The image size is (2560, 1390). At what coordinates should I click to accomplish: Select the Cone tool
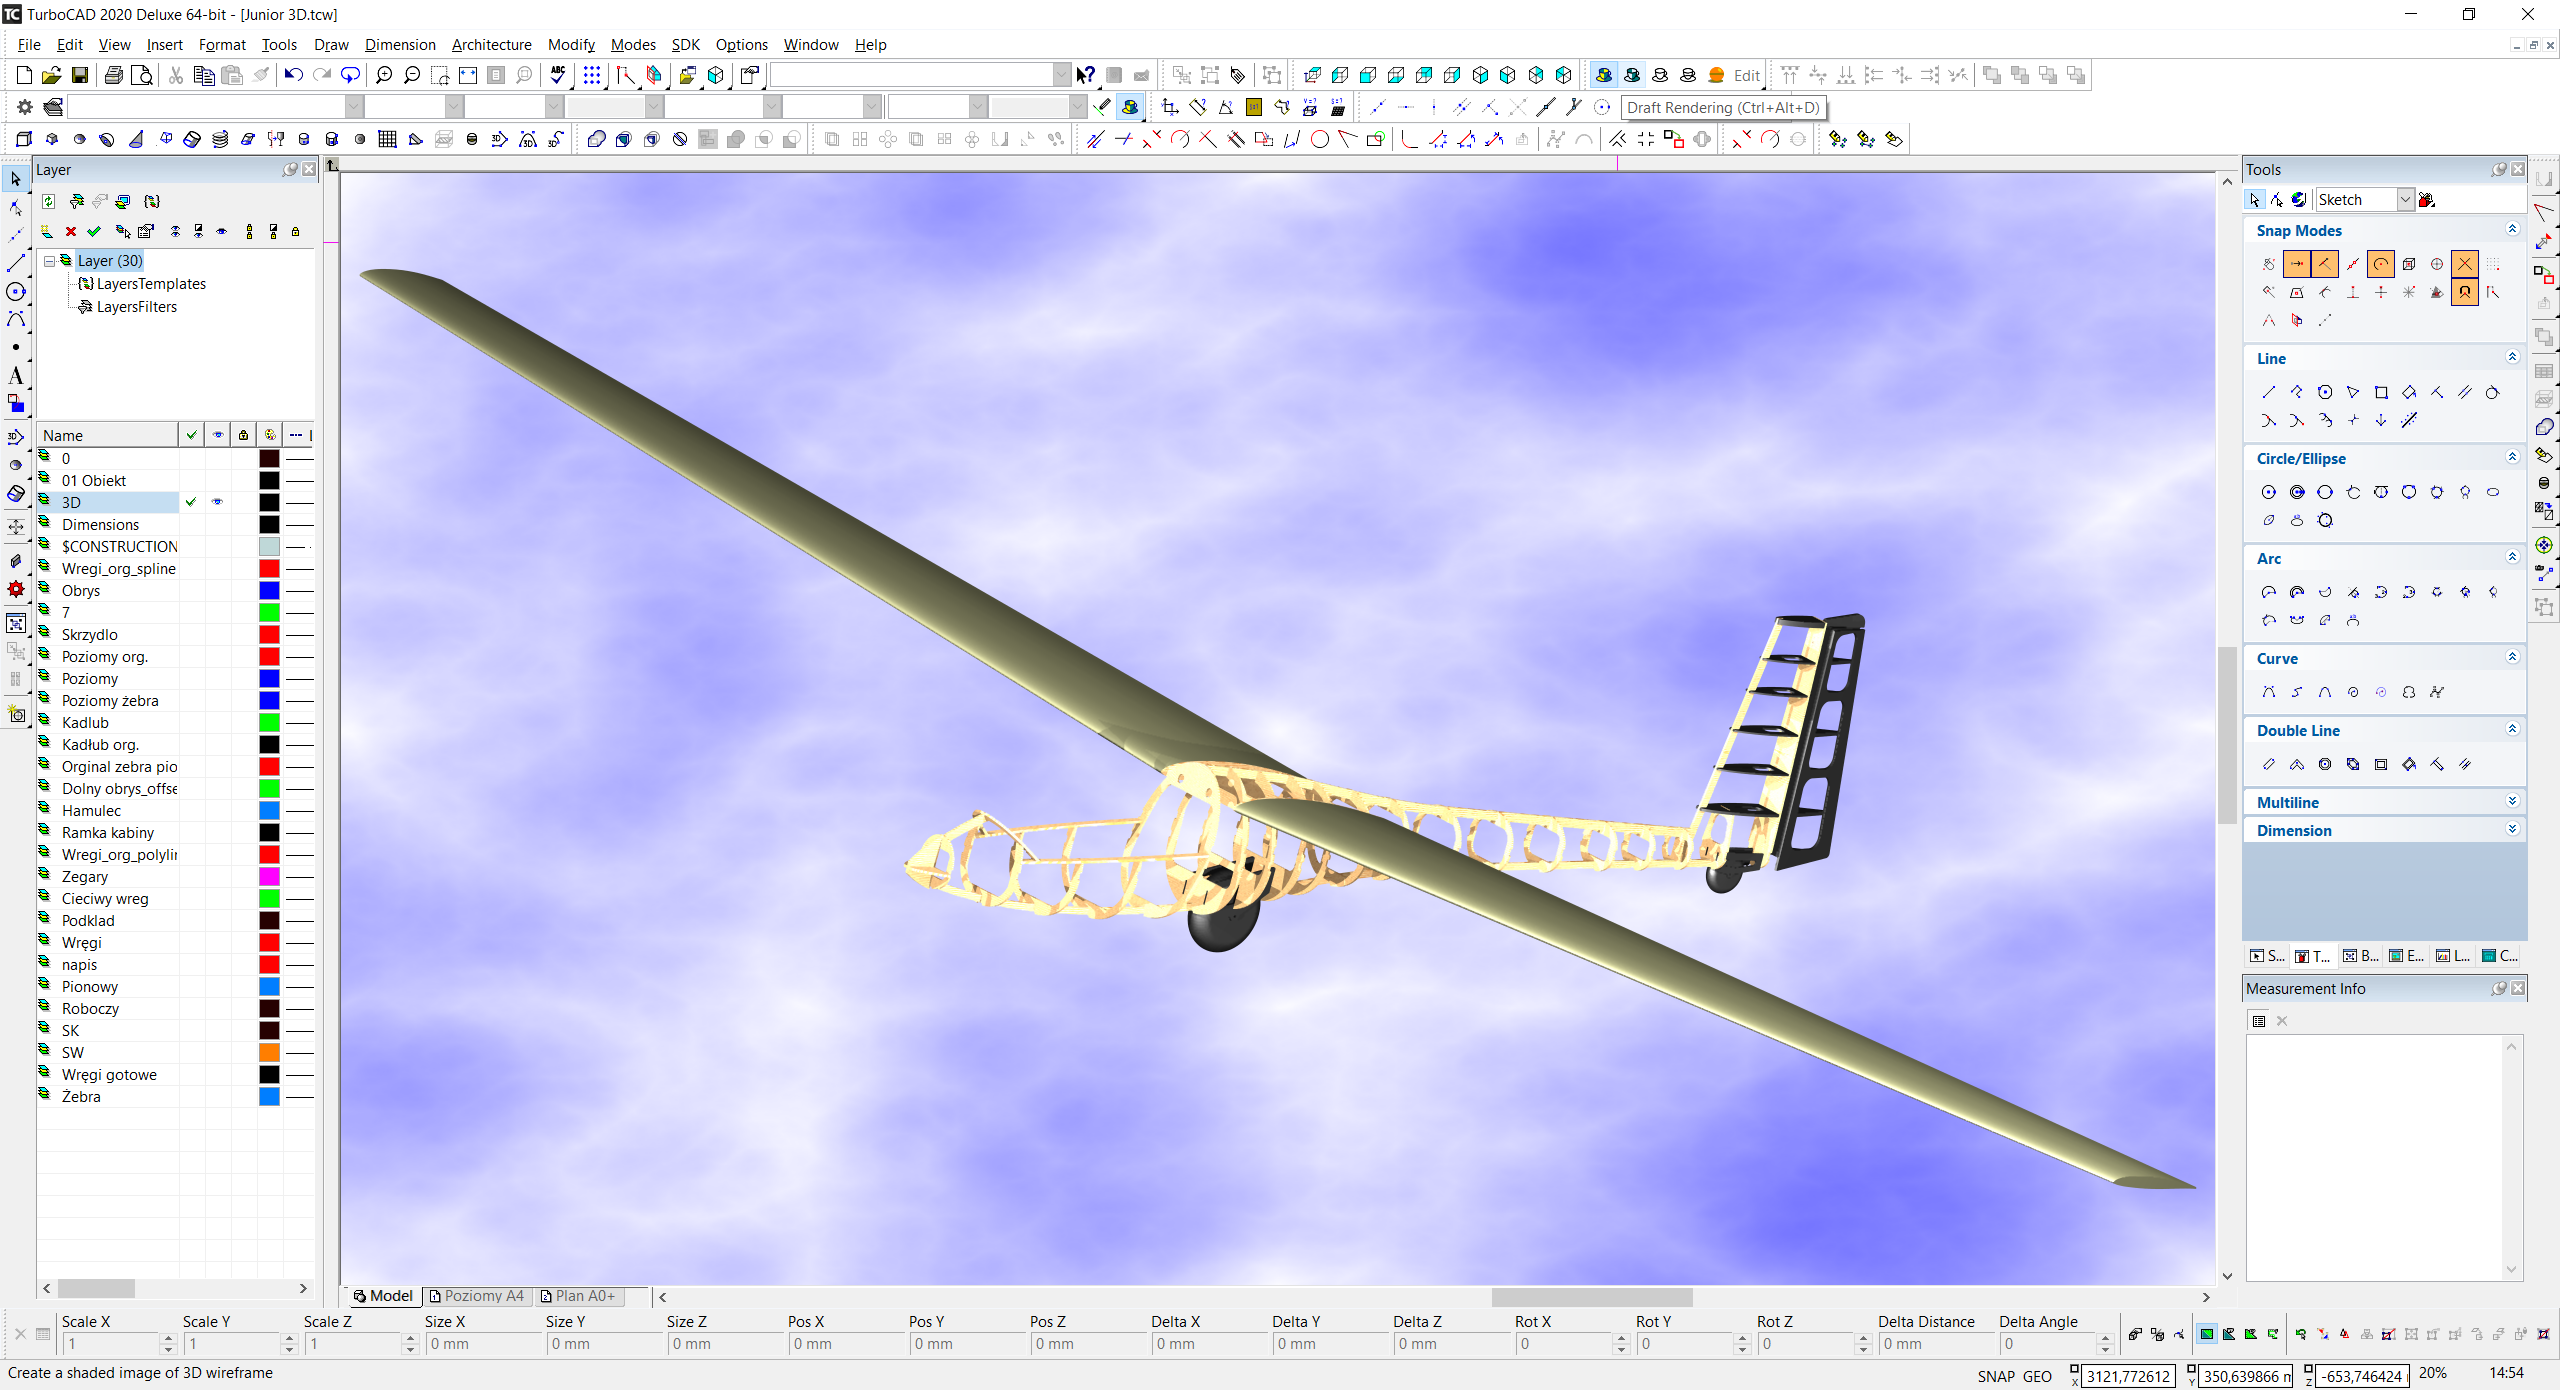(x=136, y=139)
